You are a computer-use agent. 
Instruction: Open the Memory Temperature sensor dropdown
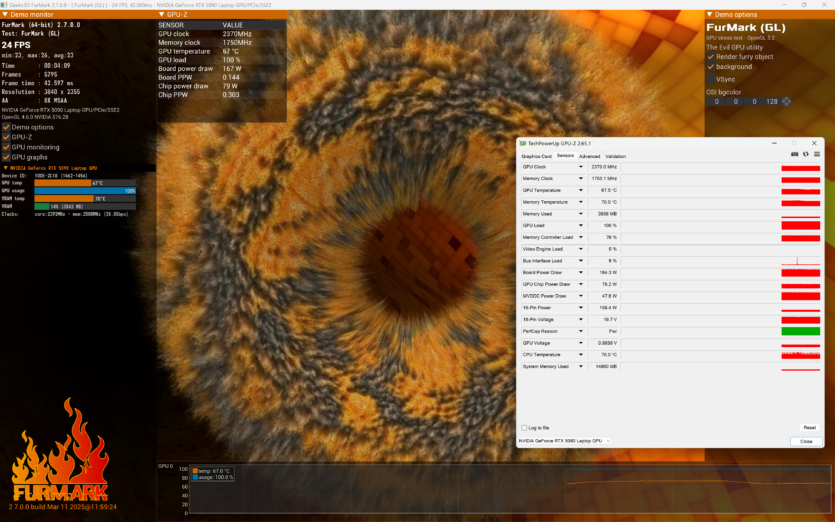coord(580,202)
